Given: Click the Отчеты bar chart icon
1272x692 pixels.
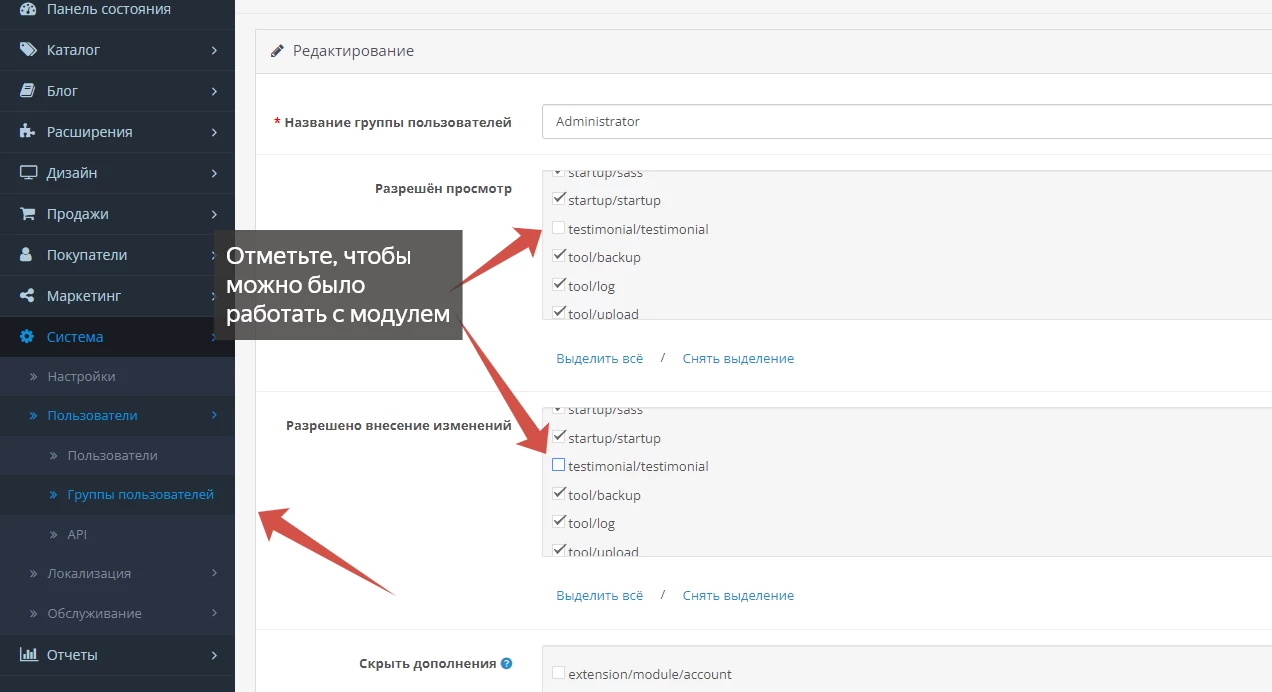Looking at the screenshot, I should pos(28,655).
